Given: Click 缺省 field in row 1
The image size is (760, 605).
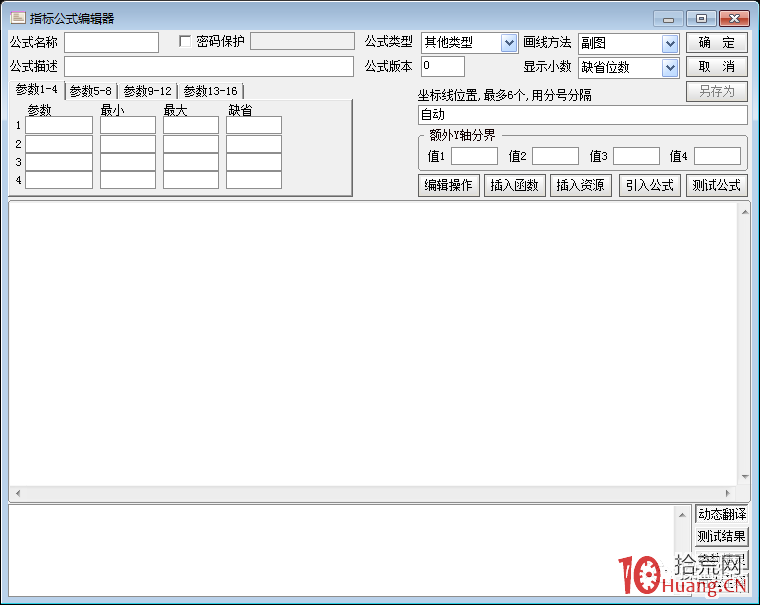Looking at the screenshot, I should pos(254,126).
